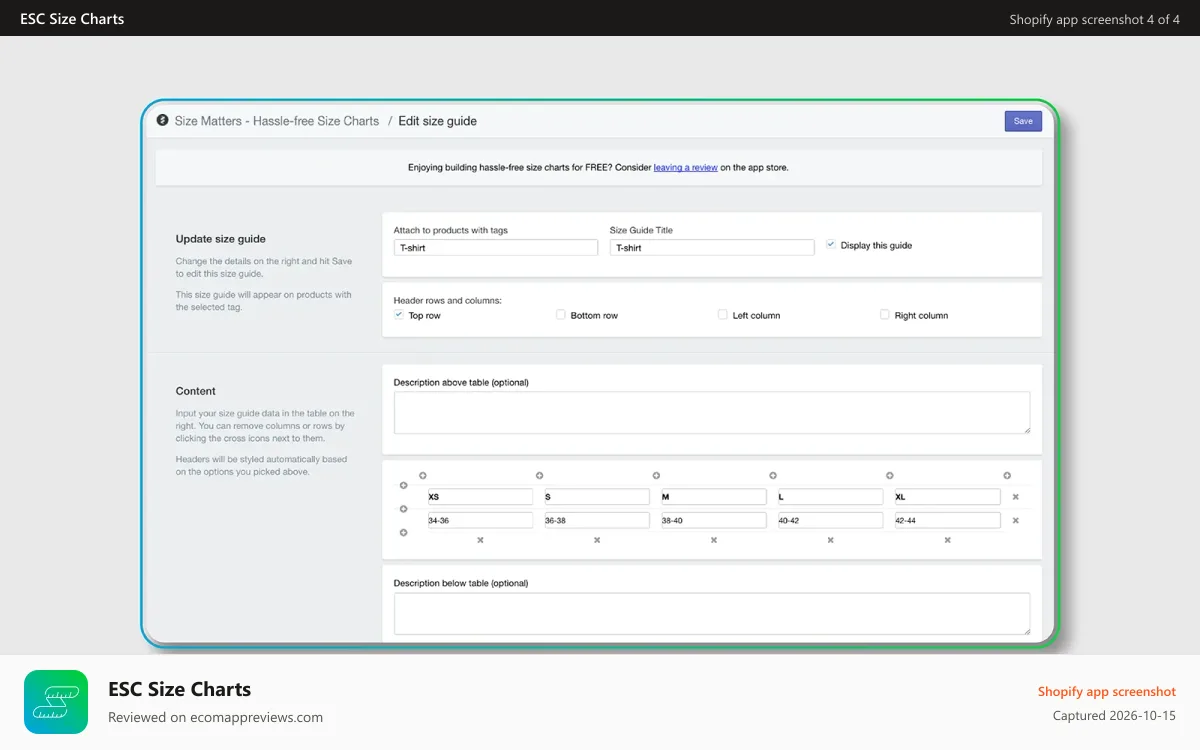The height and width of the screenshot is (750, 1200).
Task: Edit the 40-42 table cell
Action: [831, 520]
